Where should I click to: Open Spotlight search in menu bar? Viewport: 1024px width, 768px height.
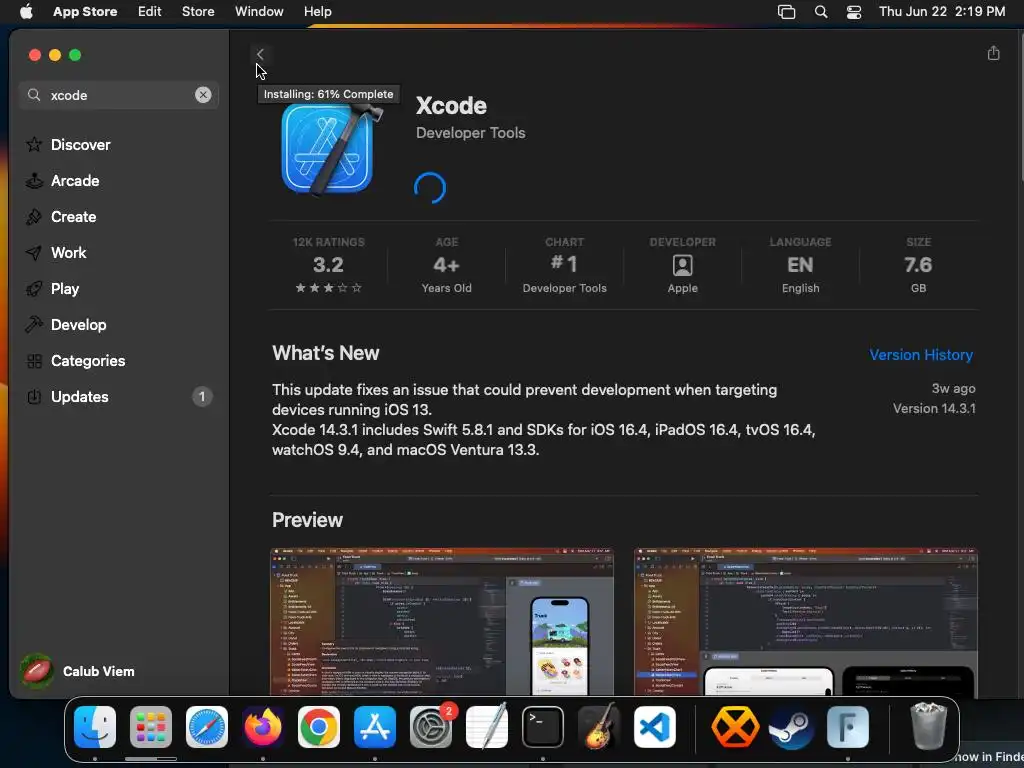pos(821,12)
